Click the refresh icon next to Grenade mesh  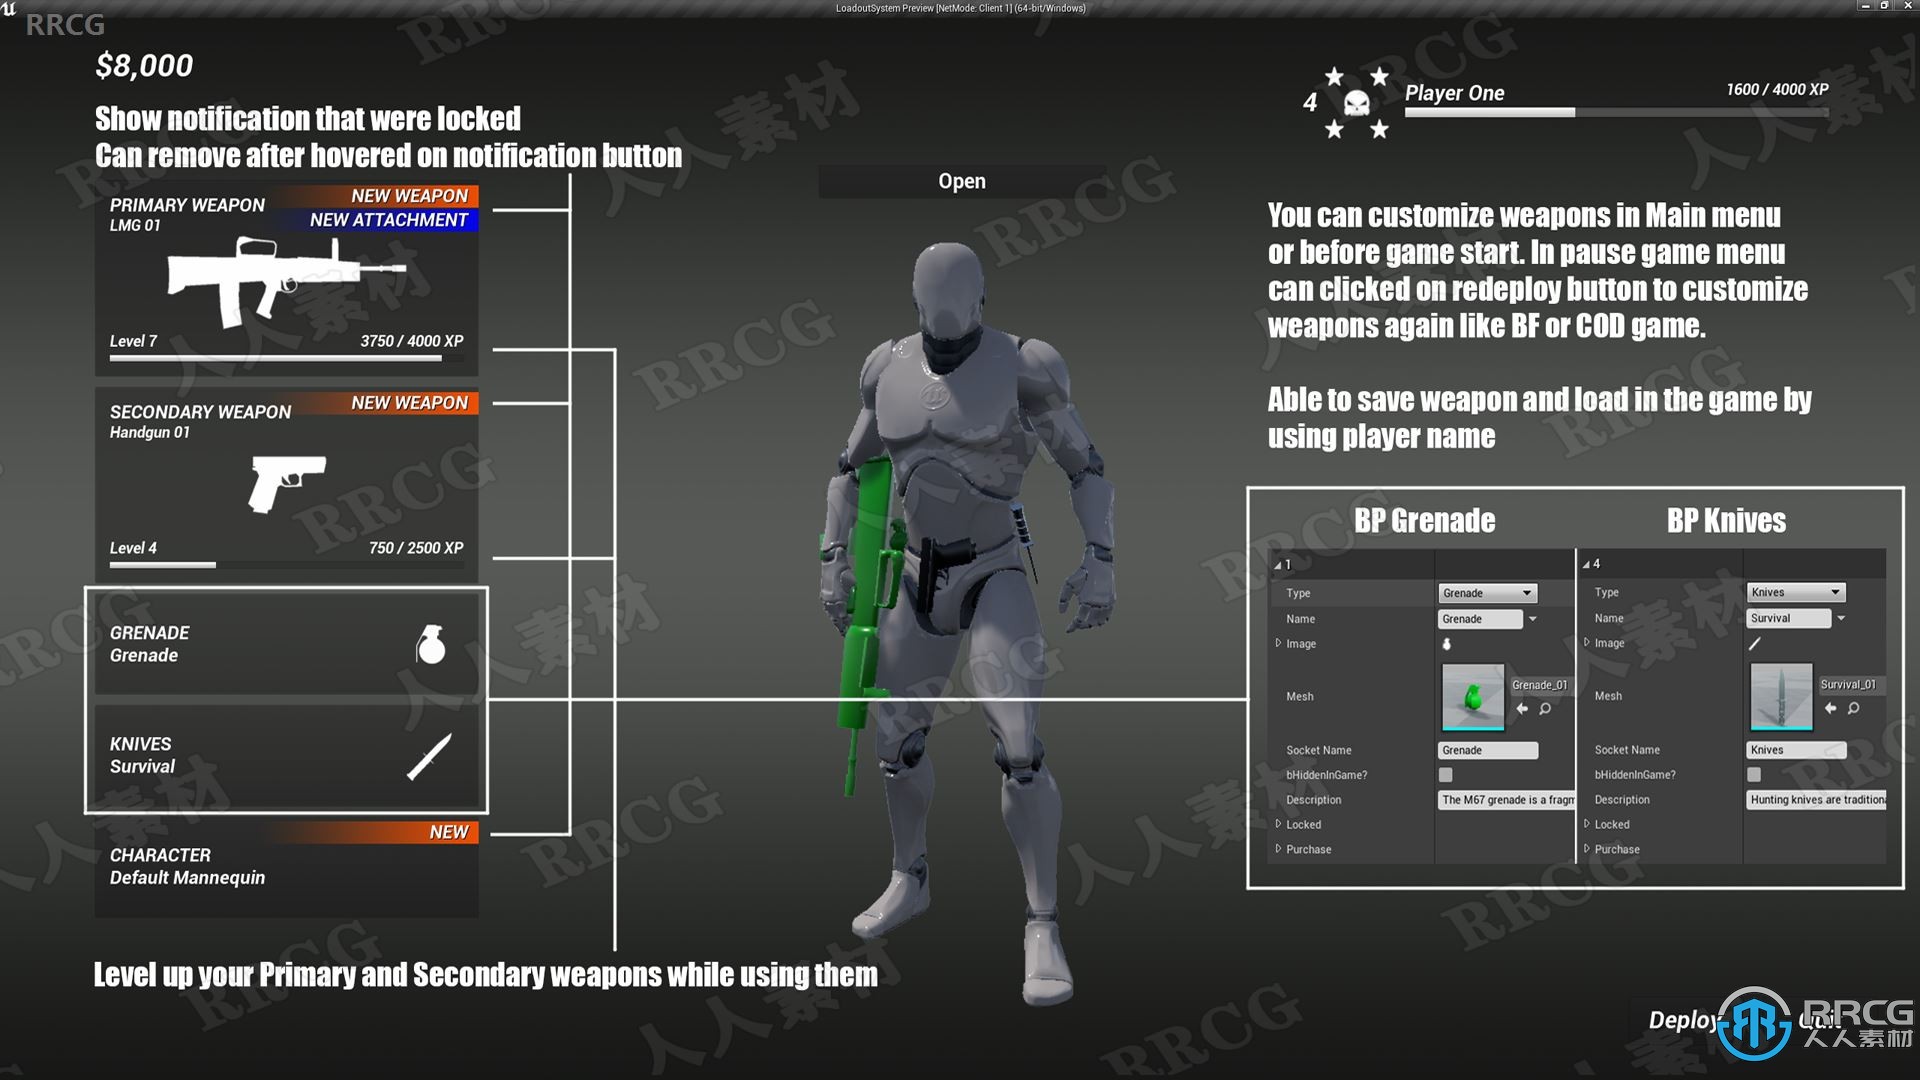click(1522, 708)
